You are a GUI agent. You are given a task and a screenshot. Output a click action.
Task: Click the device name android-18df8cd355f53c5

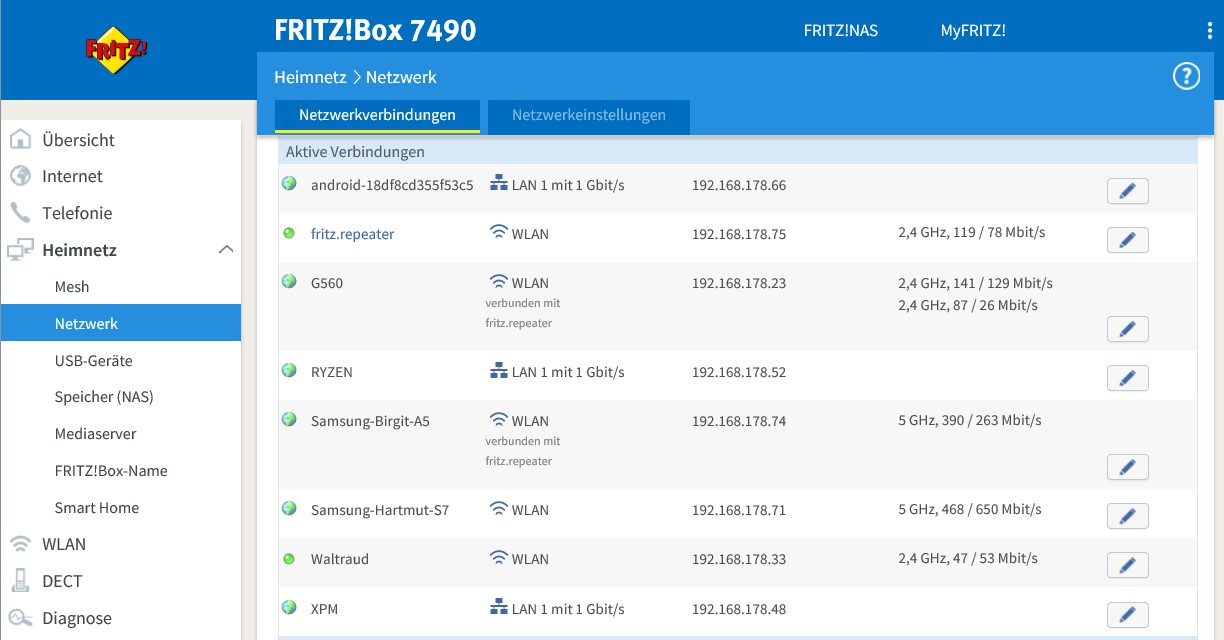pyautogui.click(x=392, y=185)
